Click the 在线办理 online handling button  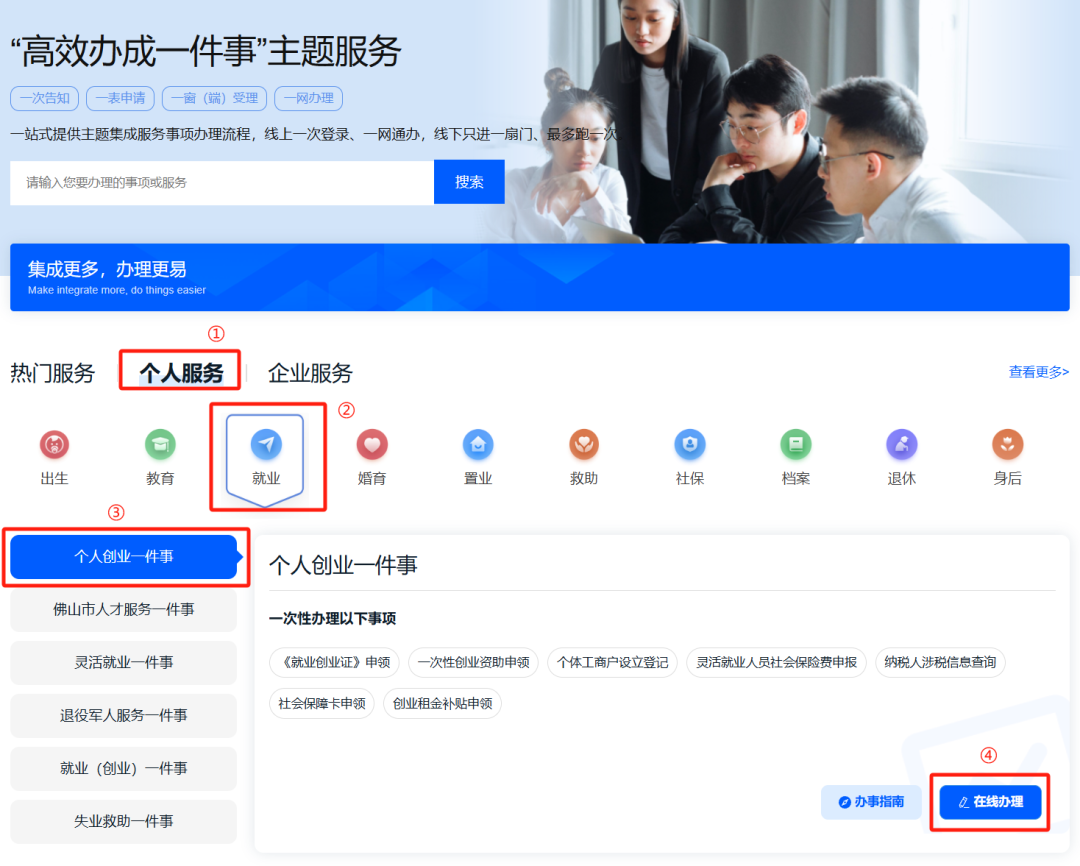tap(990, 802)
